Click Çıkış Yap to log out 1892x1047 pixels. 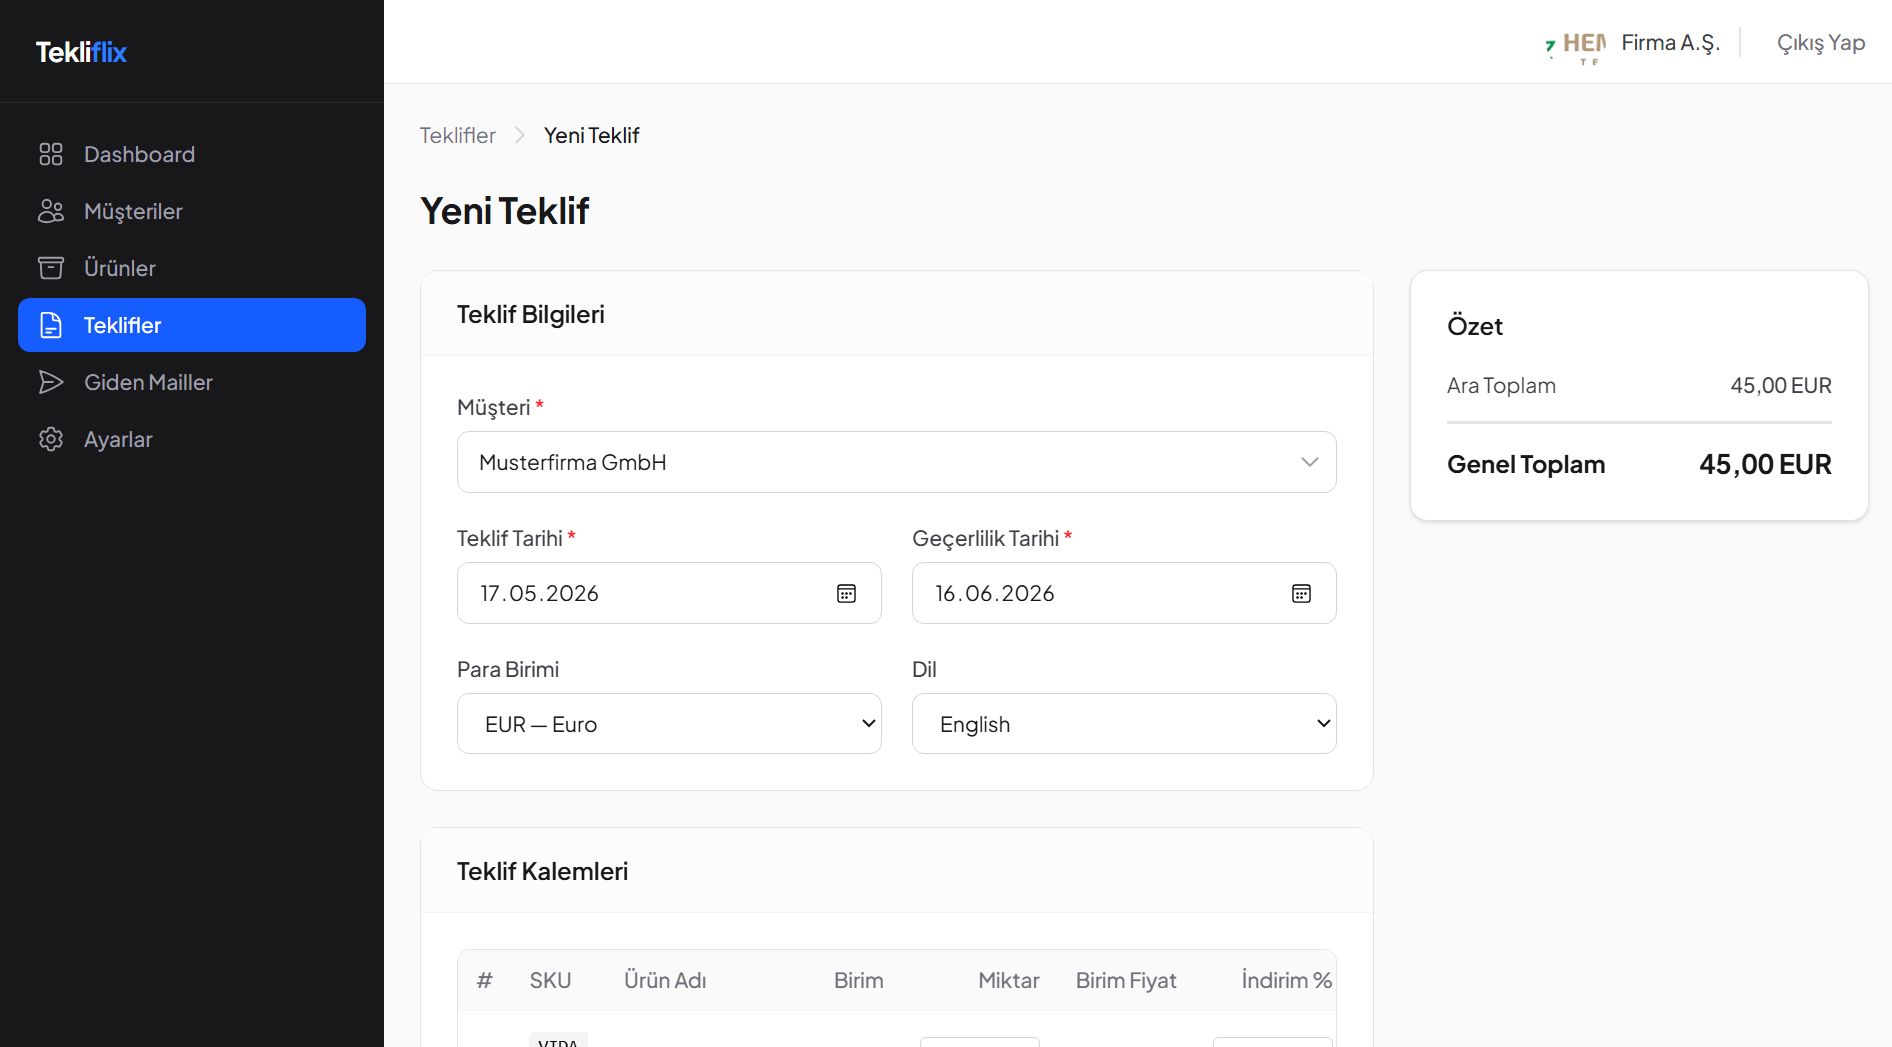coord(1821,43)
